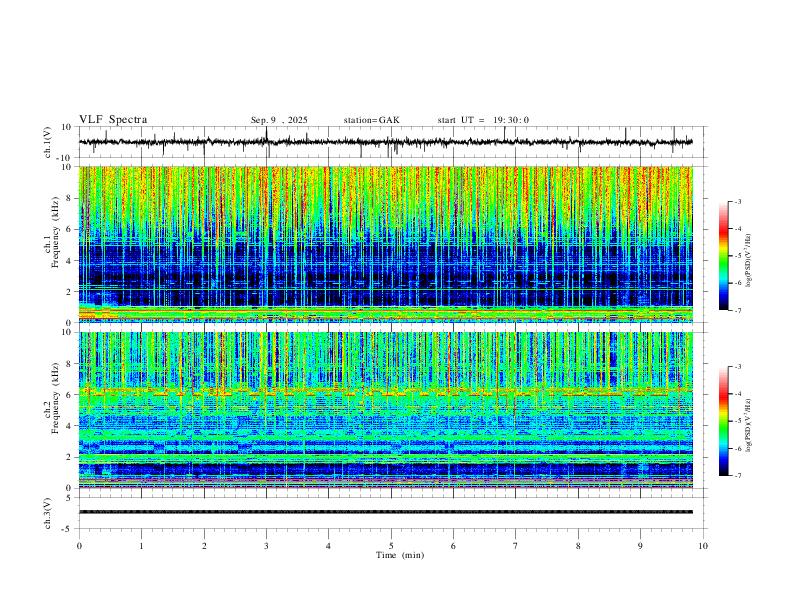Click time axis tick label '3'
This screenshot has height=612, width=792.
coord(266,546)
